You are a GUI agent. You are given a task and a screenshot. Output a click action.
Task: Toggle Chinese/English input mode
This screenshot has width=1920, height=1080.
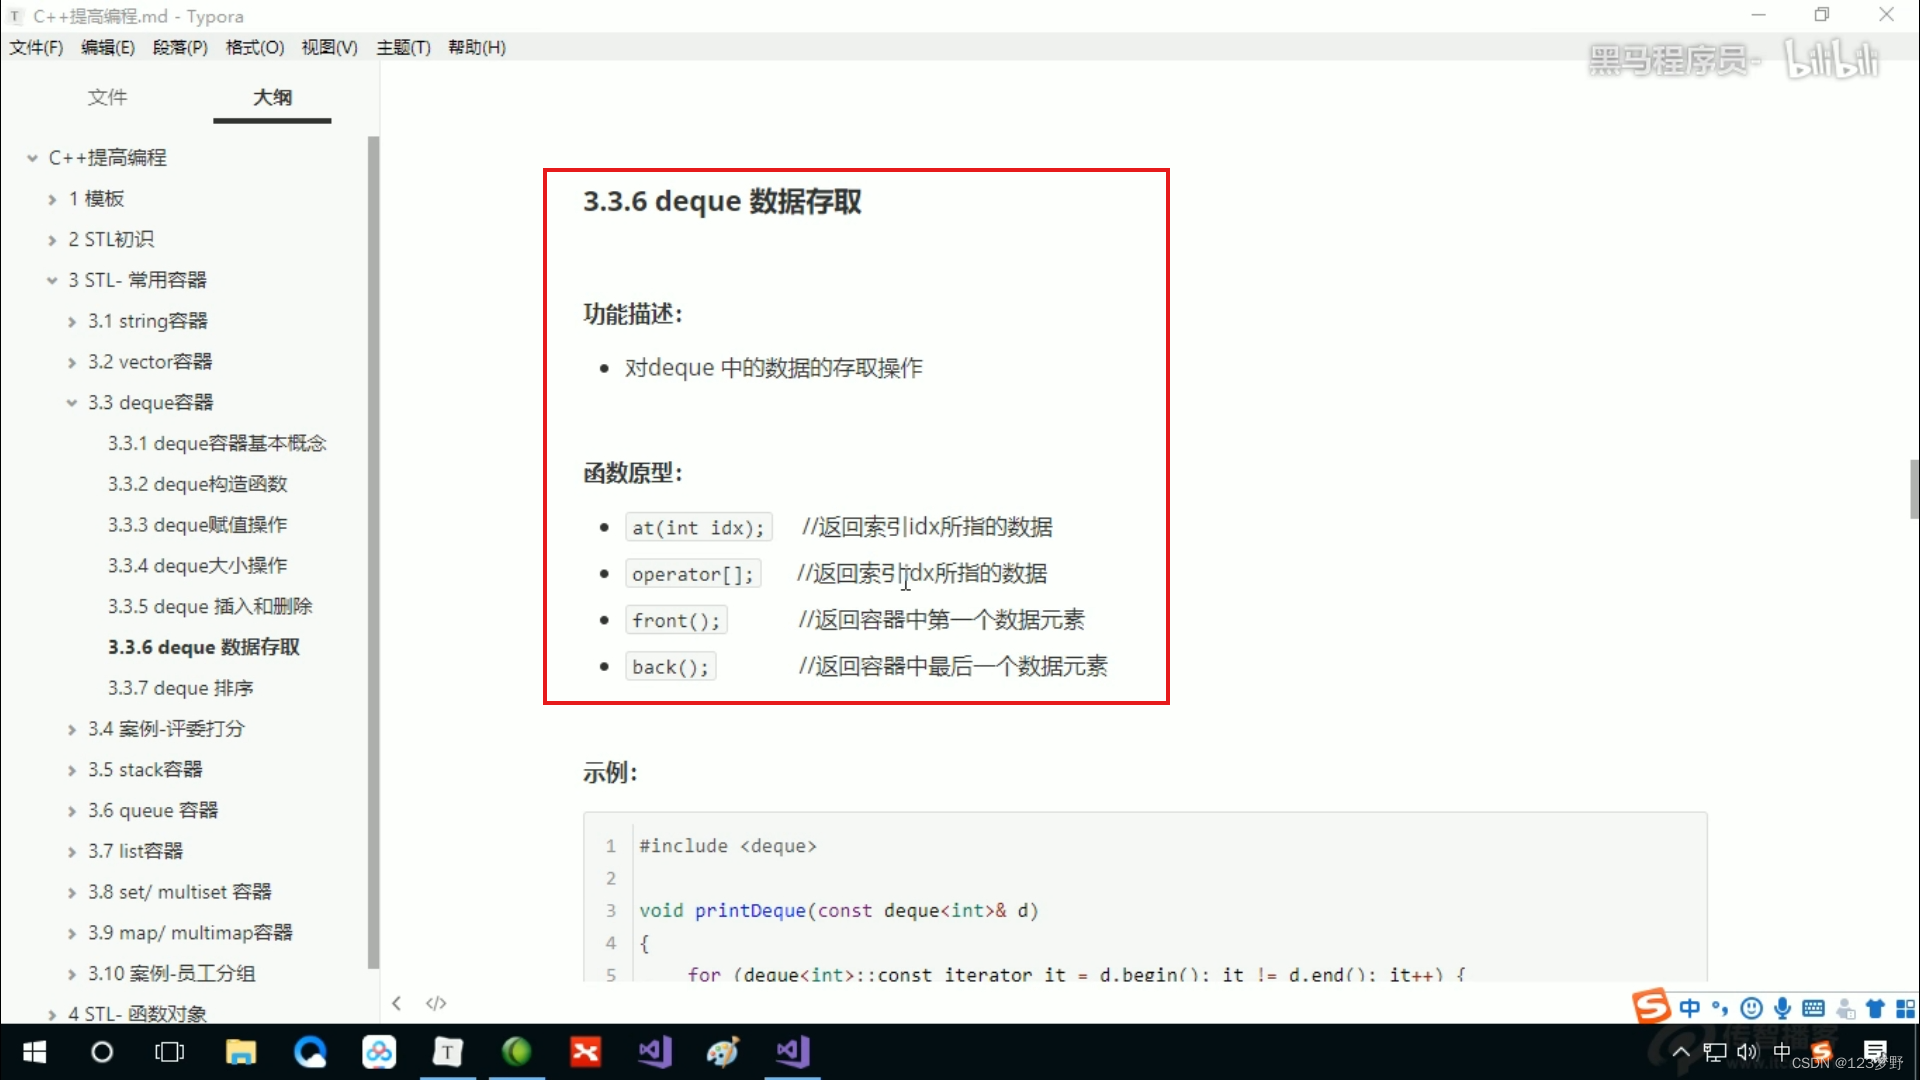tap(1690, 1009)
